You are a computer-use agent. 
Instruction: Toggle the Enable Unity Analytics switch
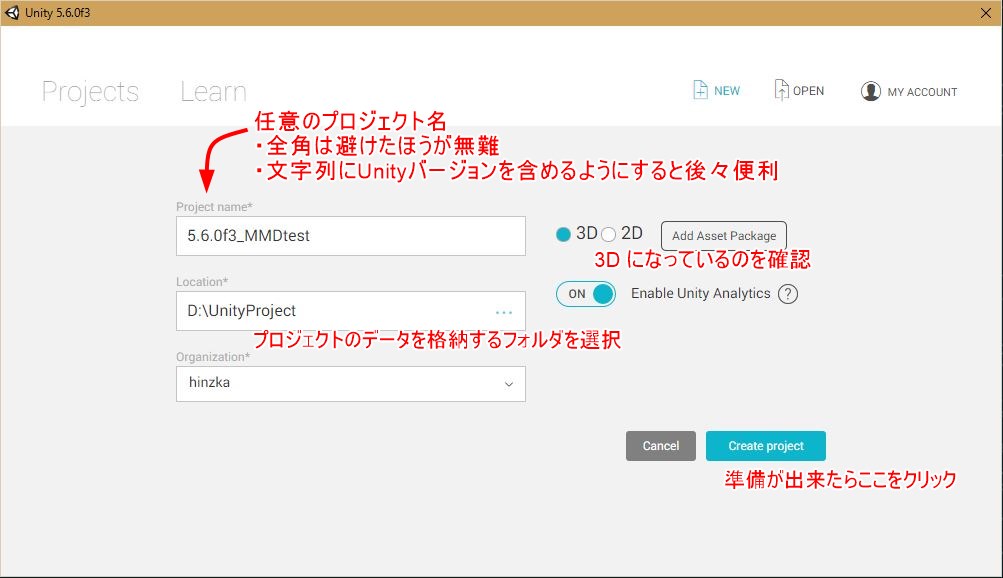(x=585, y=294)
